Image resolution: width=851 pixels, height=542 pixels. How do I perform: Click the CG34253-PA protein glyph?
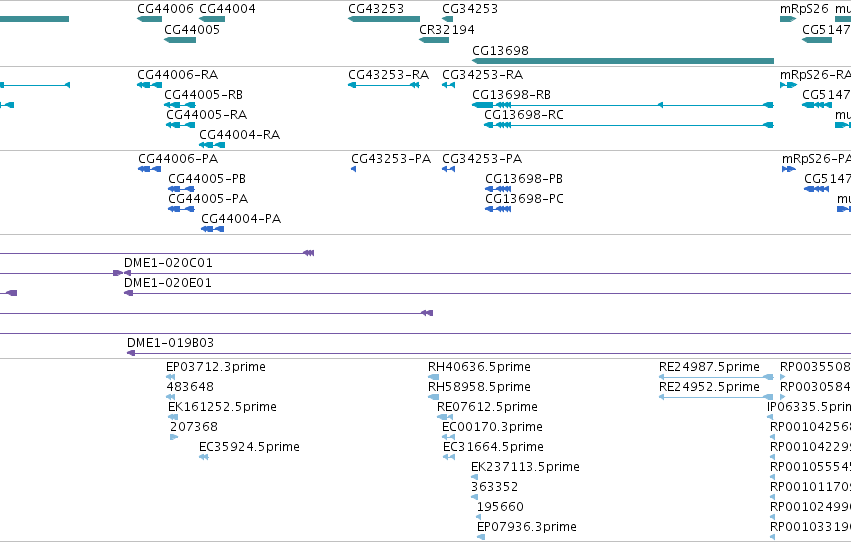[x=448, y=169]
